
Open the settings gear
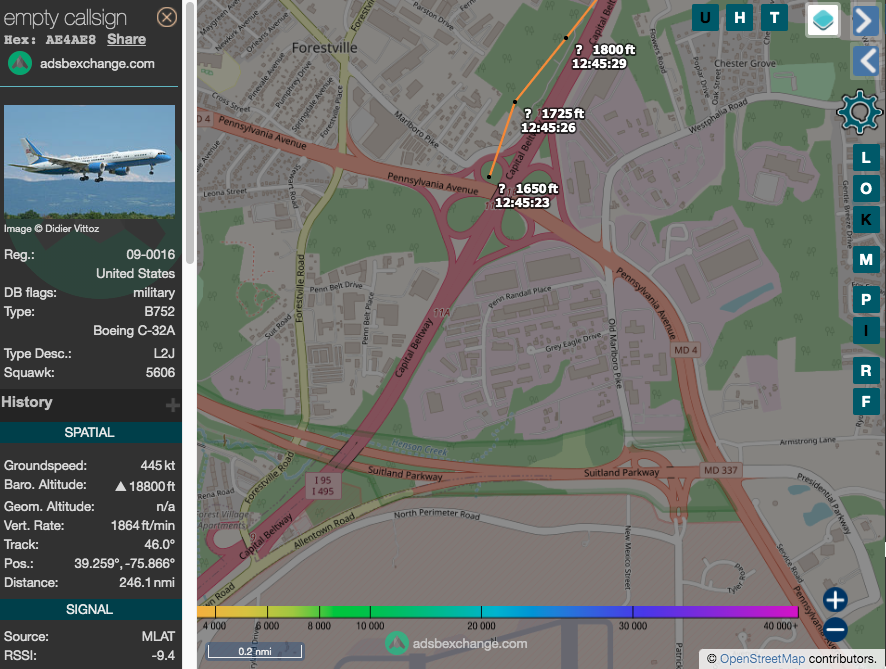pyautogui.click(x=859, y=112)
